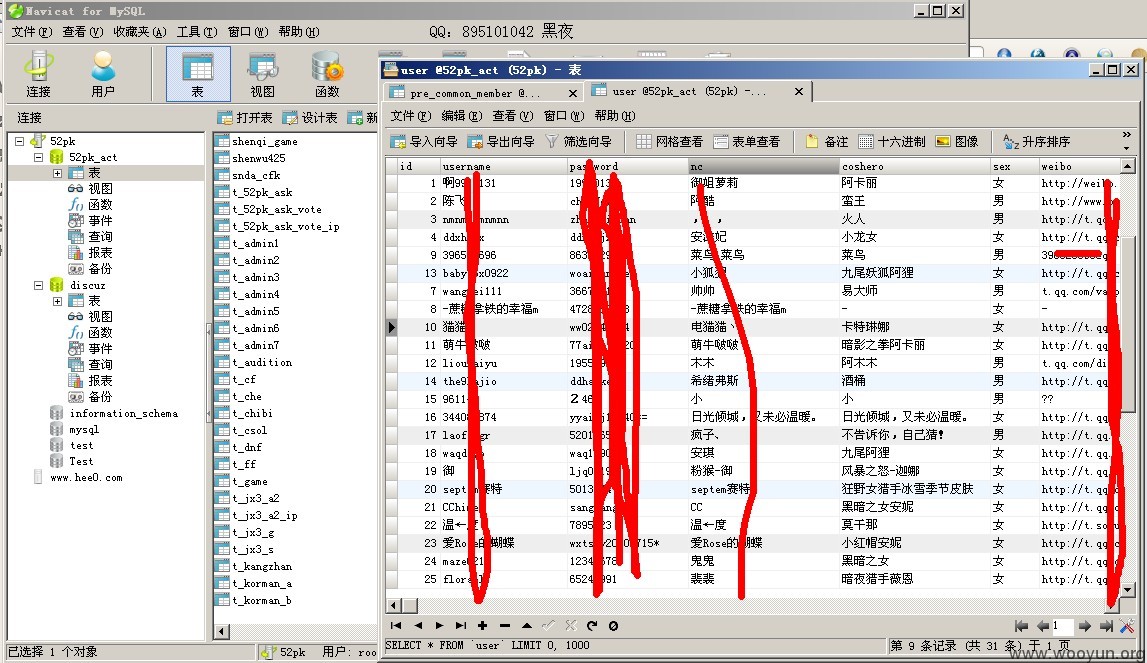Launch 导出向导 Export Wizard

pos(500,141)
